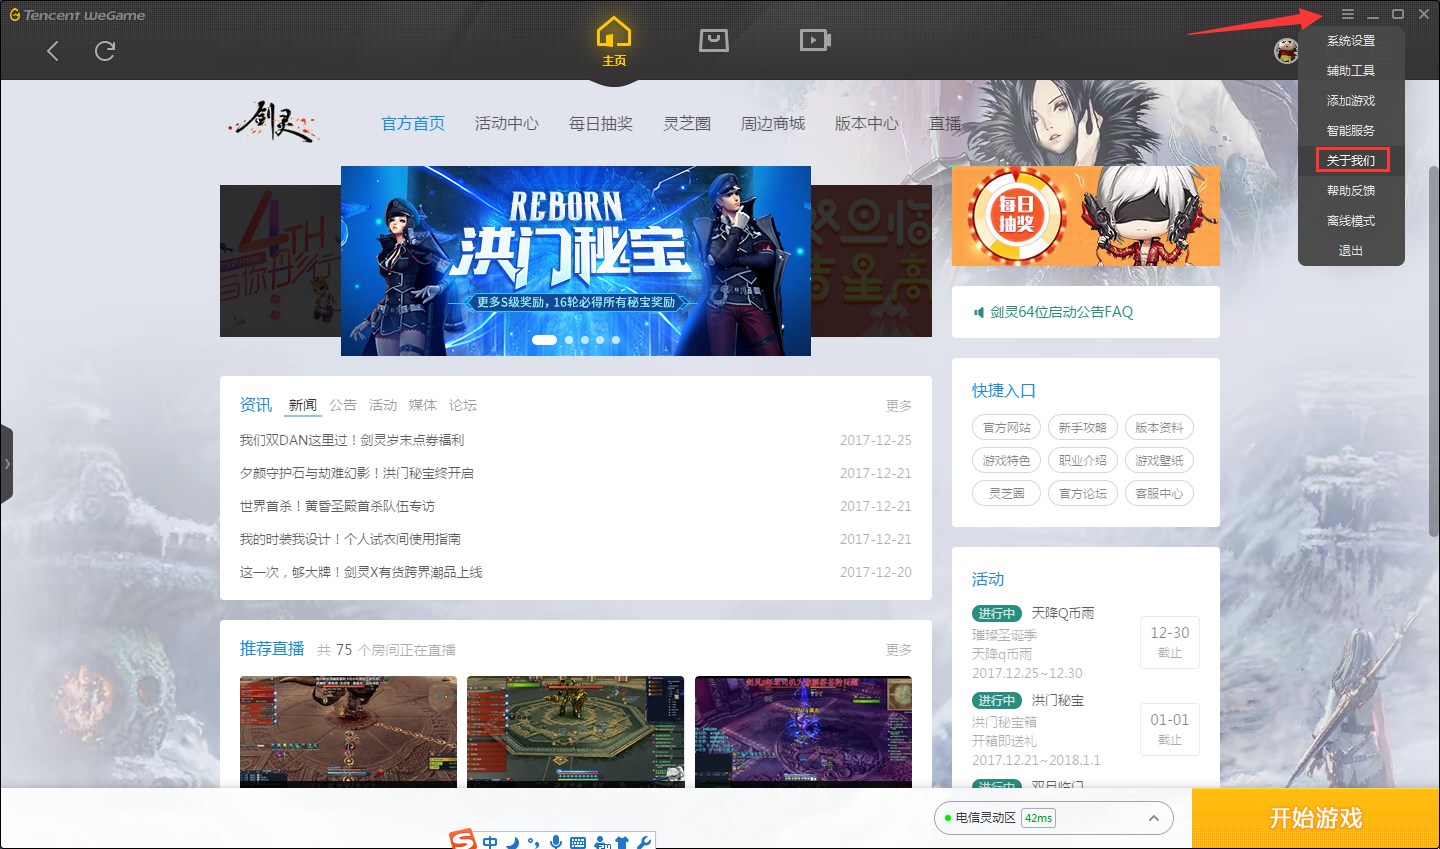
Task: Open the store bag icon tab
Action: (x=714, y=40)
